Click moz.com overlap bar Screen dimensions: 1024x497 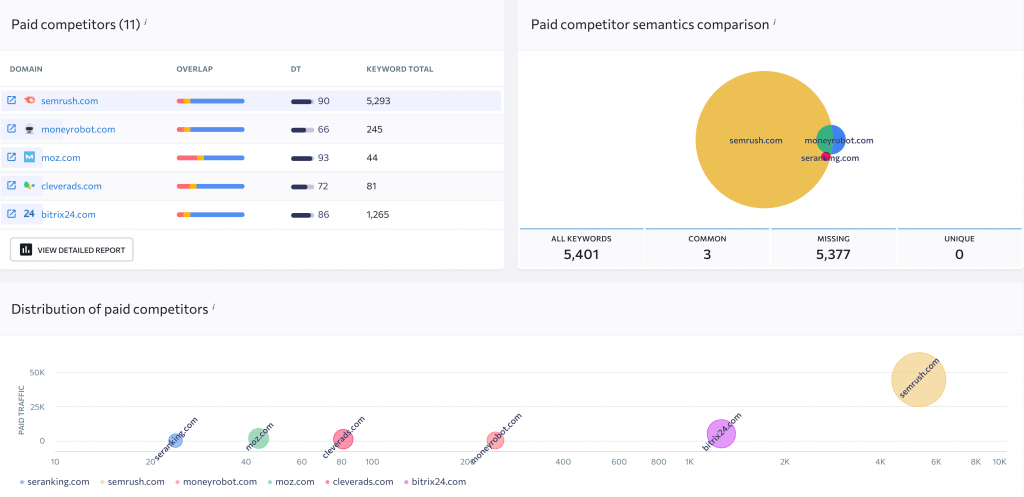click(x=210, y=157)
